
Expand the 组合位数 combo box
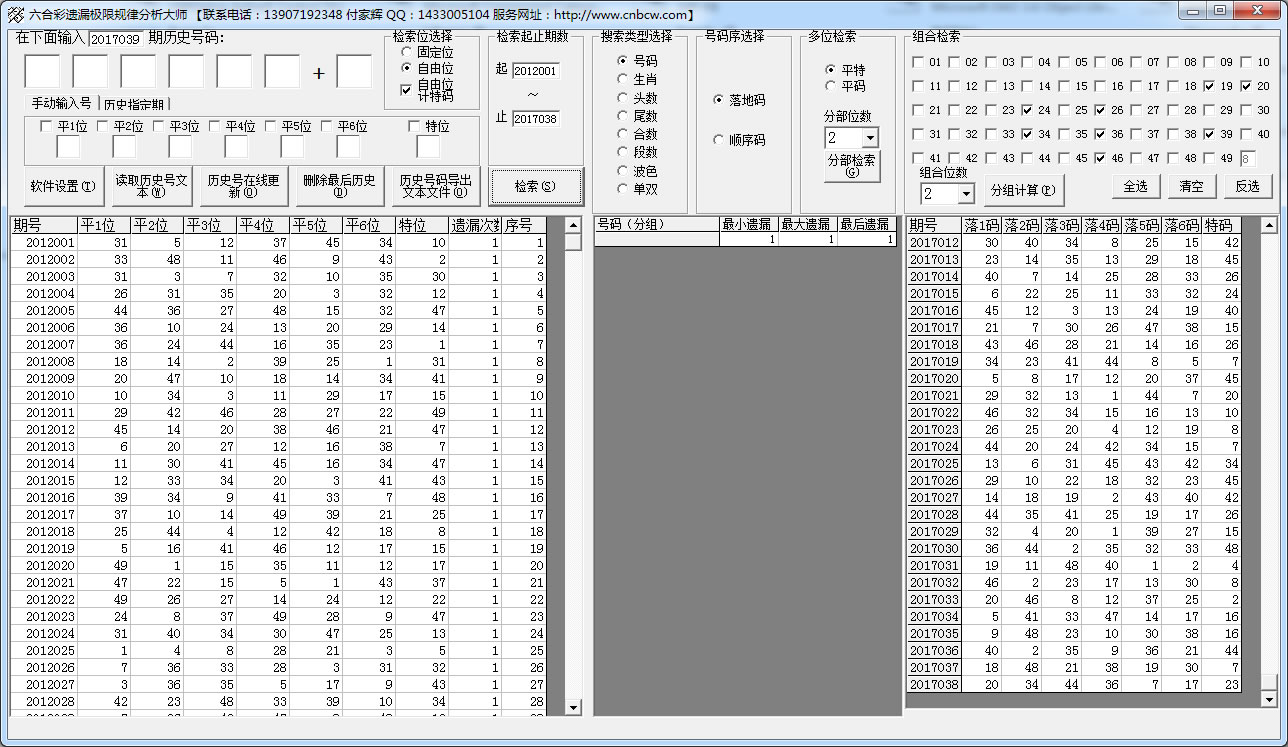pyautogui.click(x=965, y=194)
